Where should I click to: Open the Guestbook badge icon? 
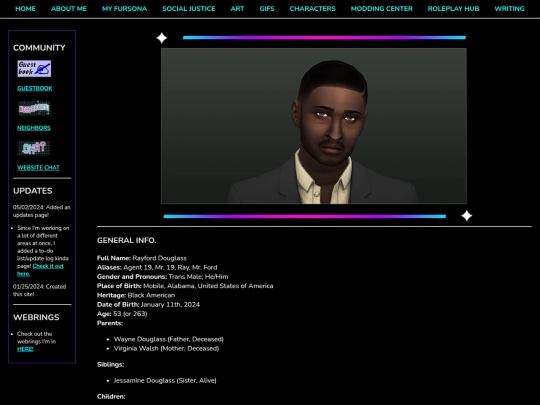coord(34,69)
